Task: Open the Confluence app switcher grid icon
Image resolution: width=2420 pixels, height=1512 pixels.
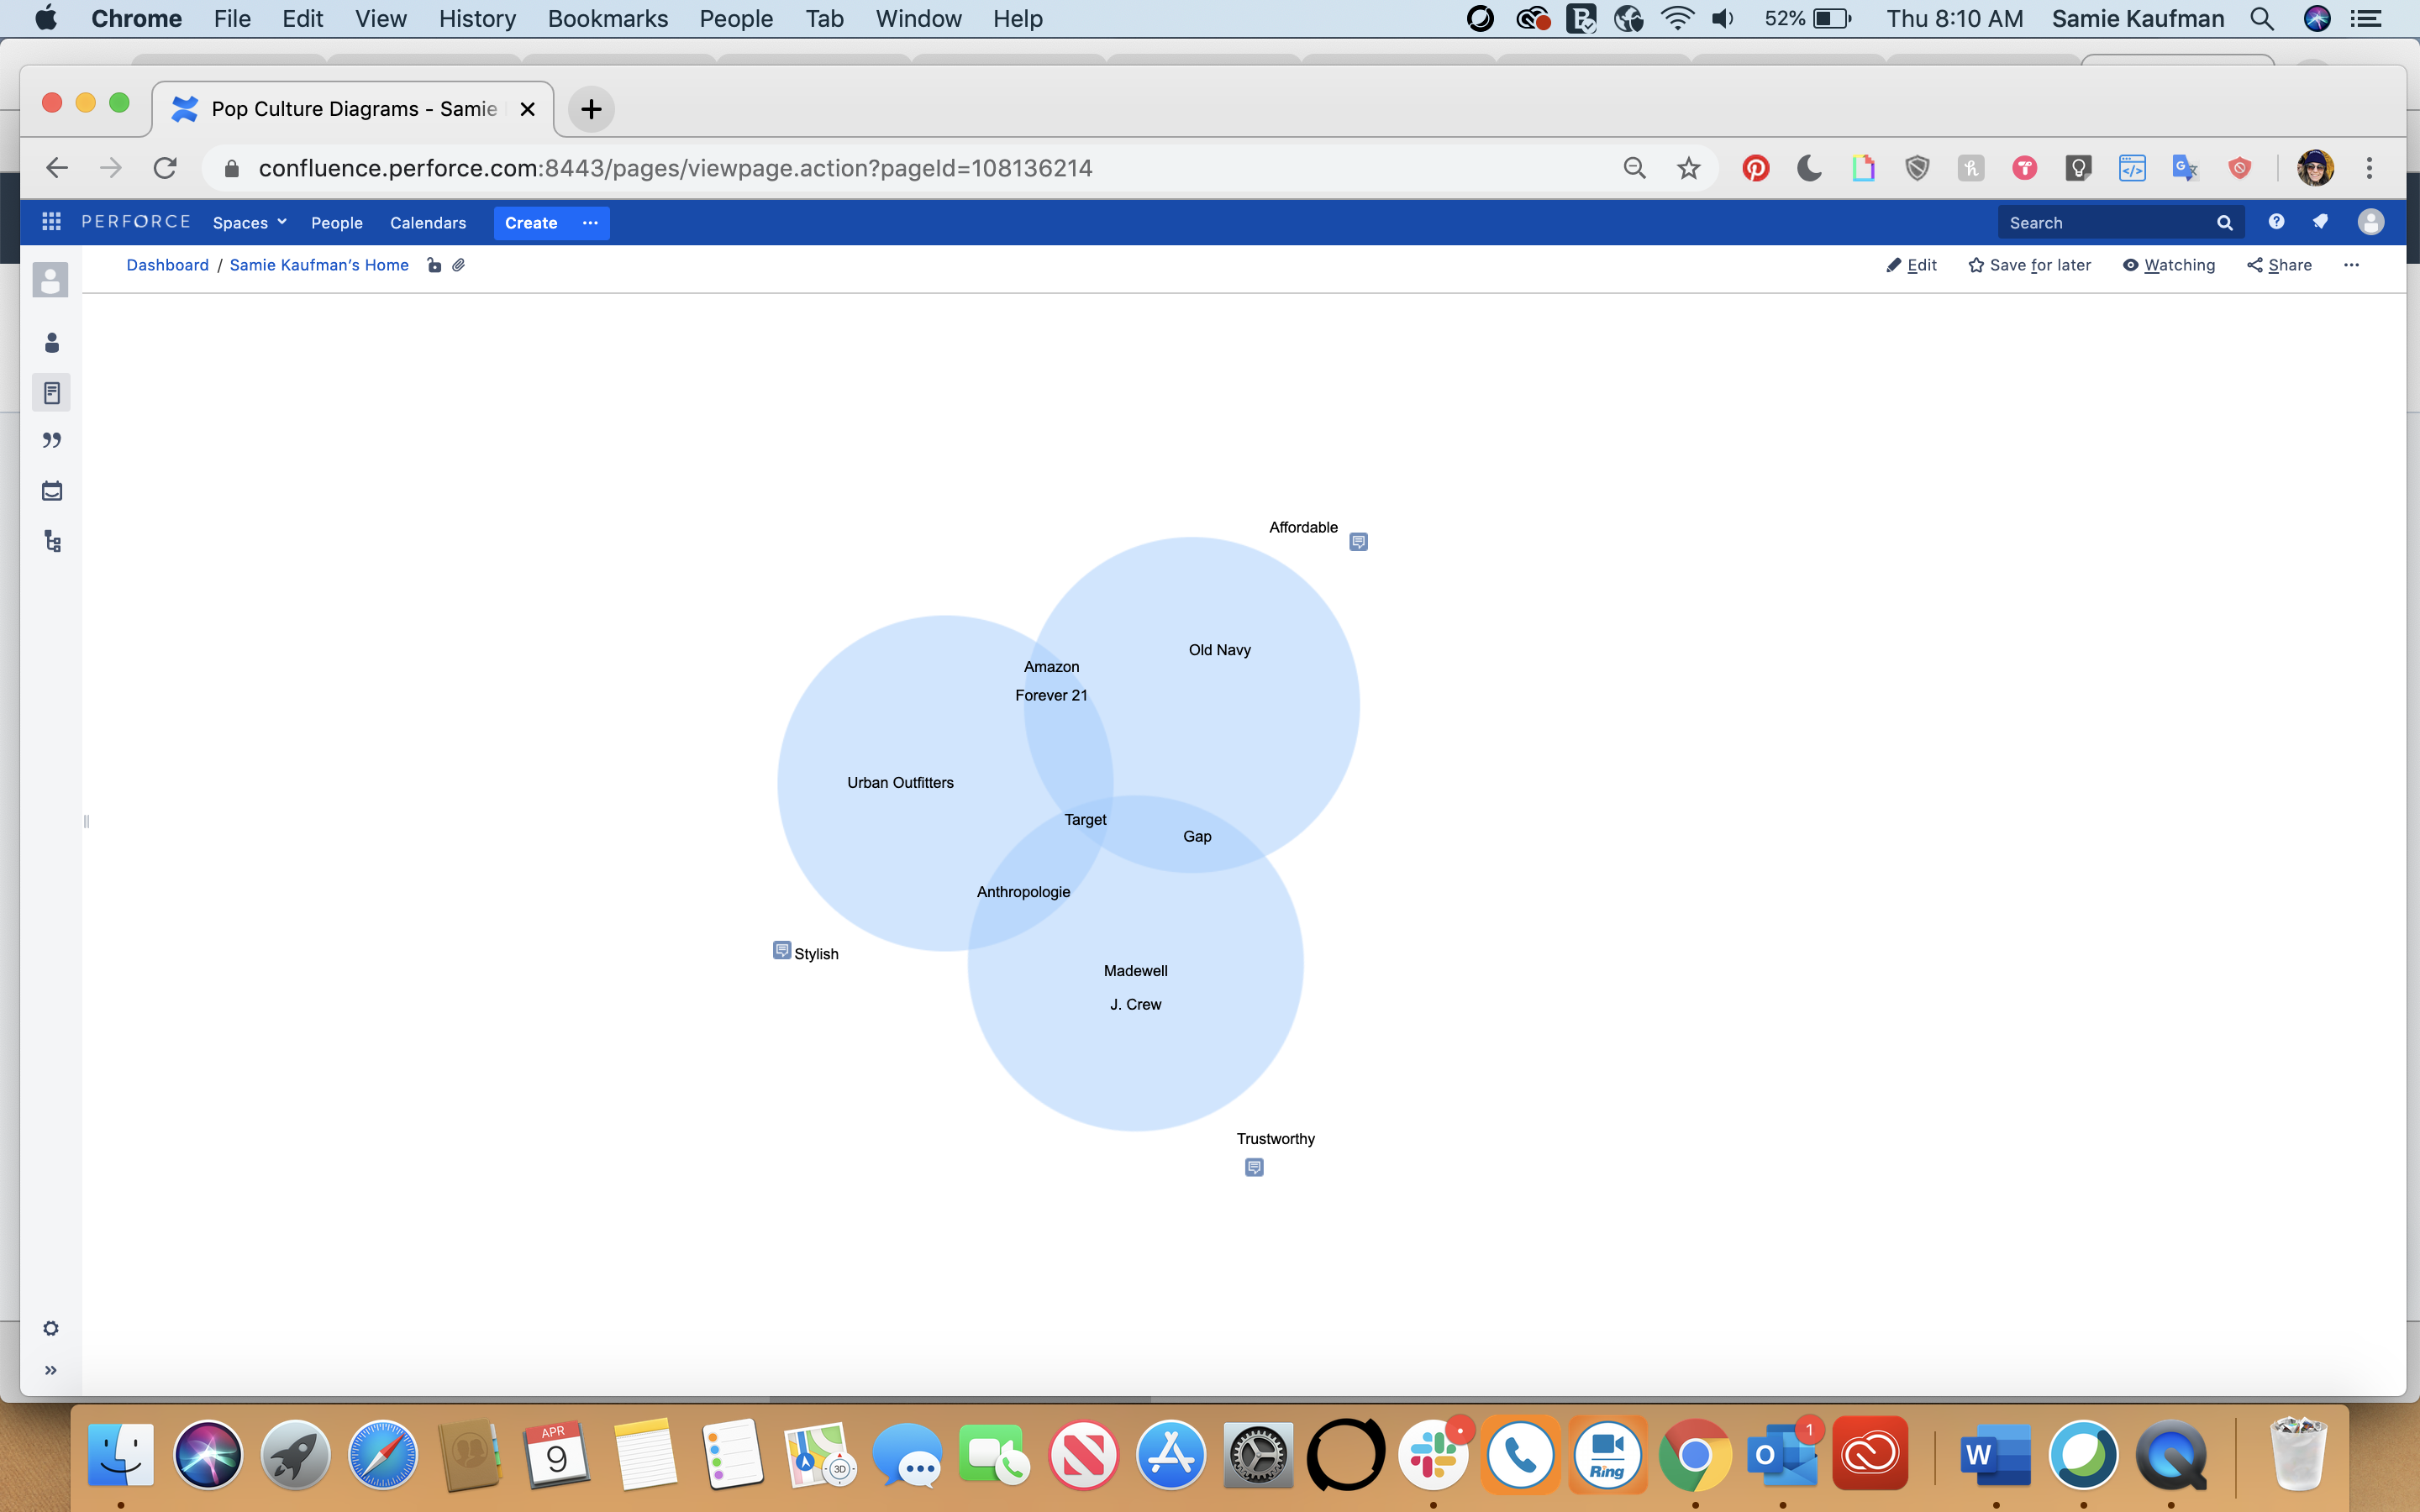Action: click(51, 222)
